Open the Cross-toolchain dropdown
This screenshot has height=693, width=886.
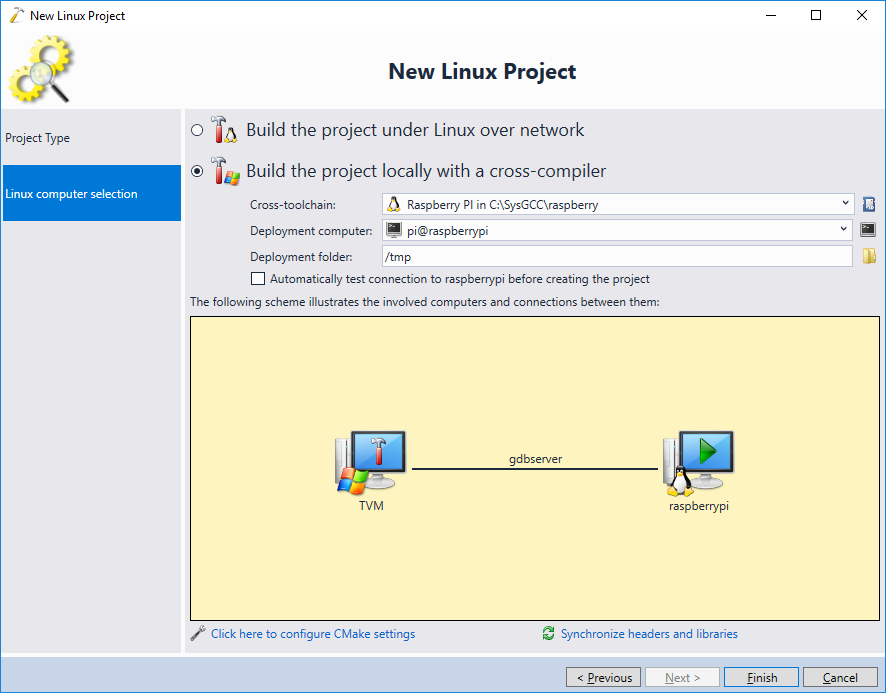[618, 204]
